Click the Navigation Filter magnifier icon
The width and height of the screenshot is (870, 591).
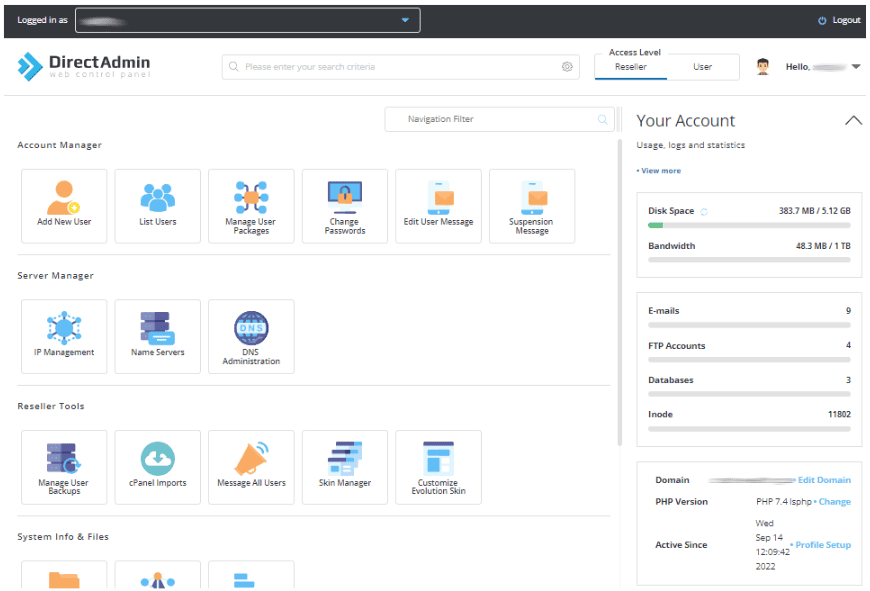point(602,119)
